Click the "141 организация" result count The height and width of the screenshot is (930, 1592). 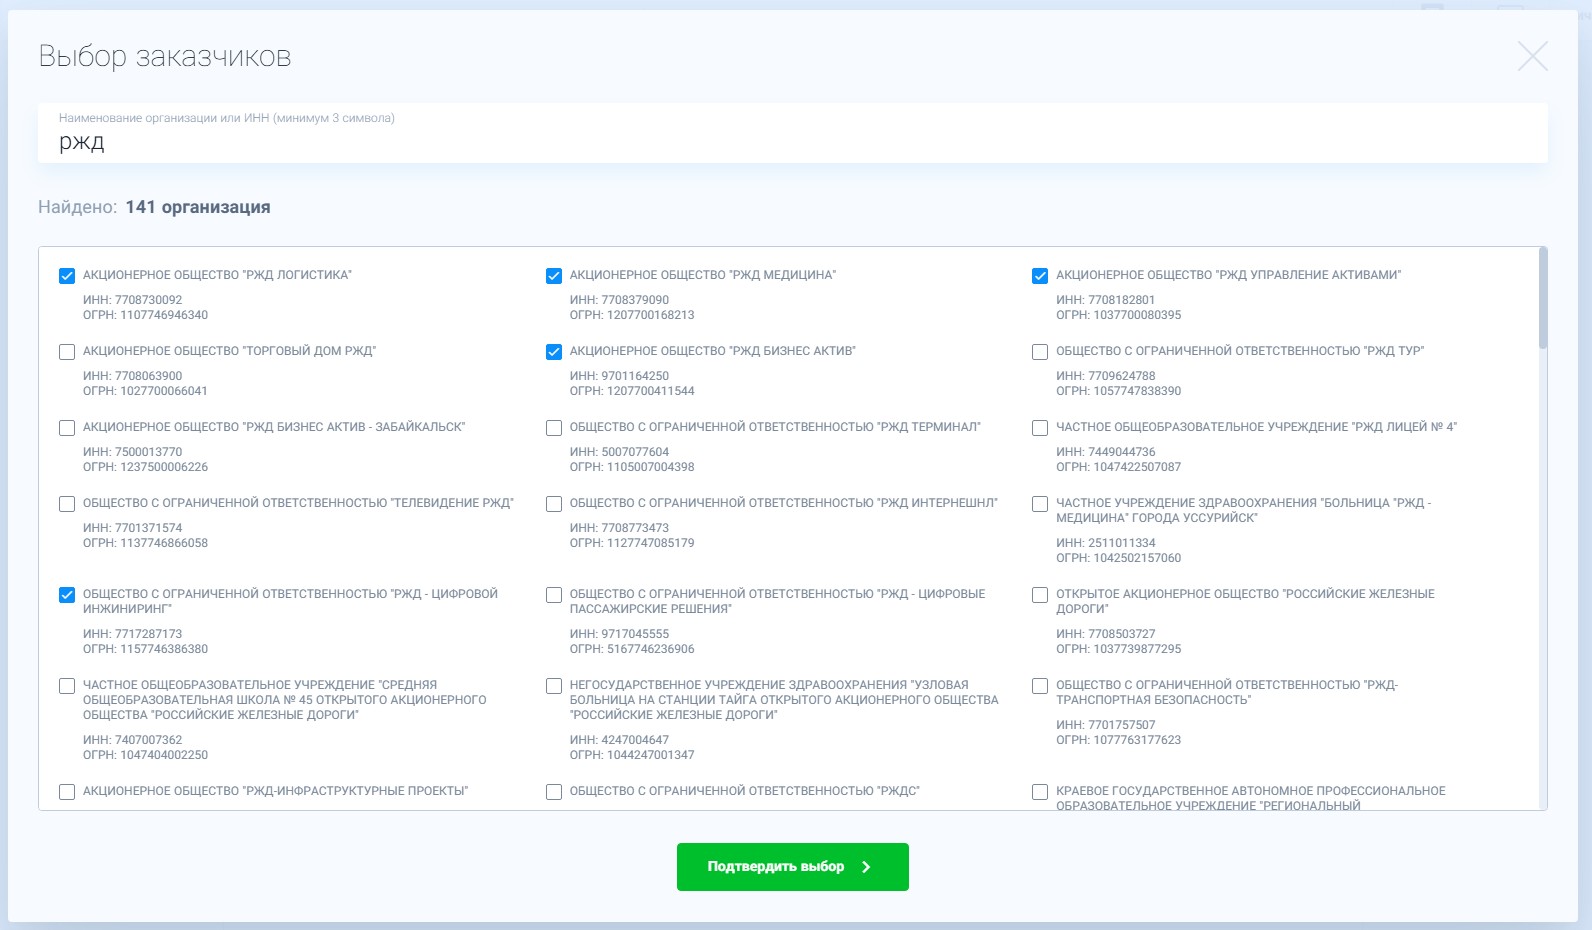pyautogui.click(x=198, y=207)
